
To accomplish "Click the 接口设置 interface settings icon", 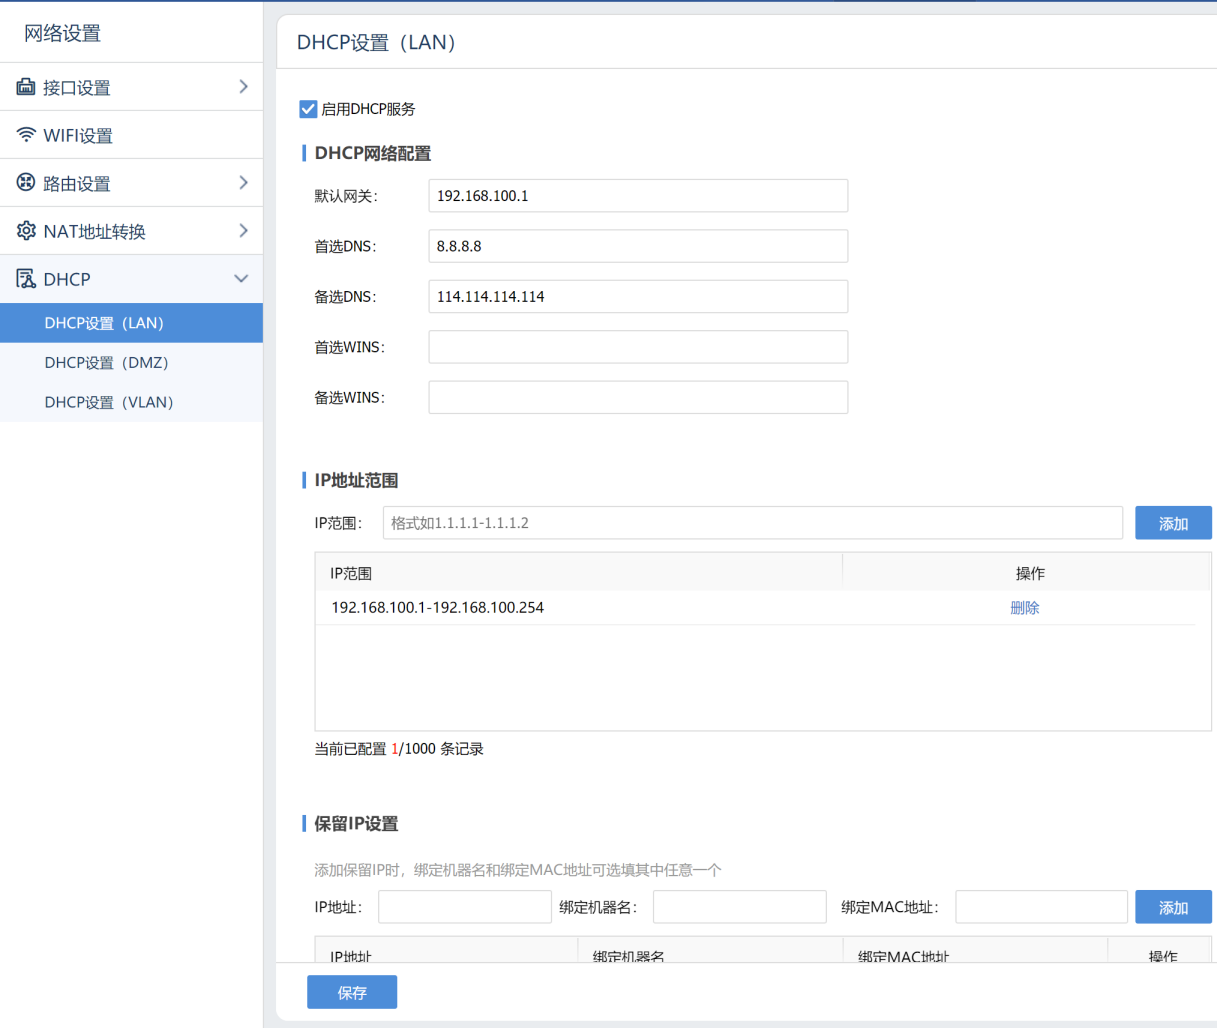I will pos(25,87).
